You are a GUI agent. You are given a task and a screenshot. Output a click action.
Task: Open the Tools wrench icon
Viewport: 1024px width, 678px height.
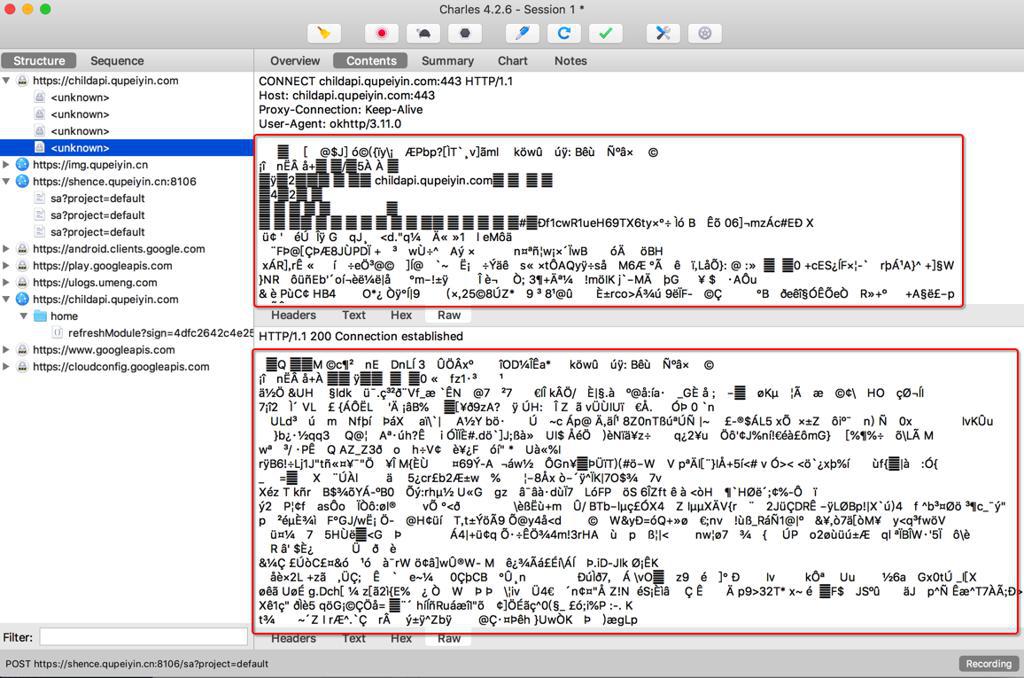point(662,33)
